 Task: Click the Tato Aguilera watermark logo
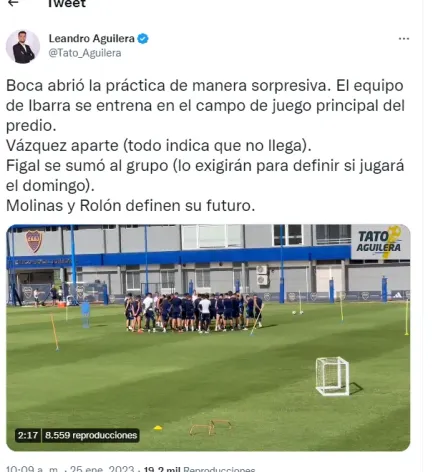point(379,242)
